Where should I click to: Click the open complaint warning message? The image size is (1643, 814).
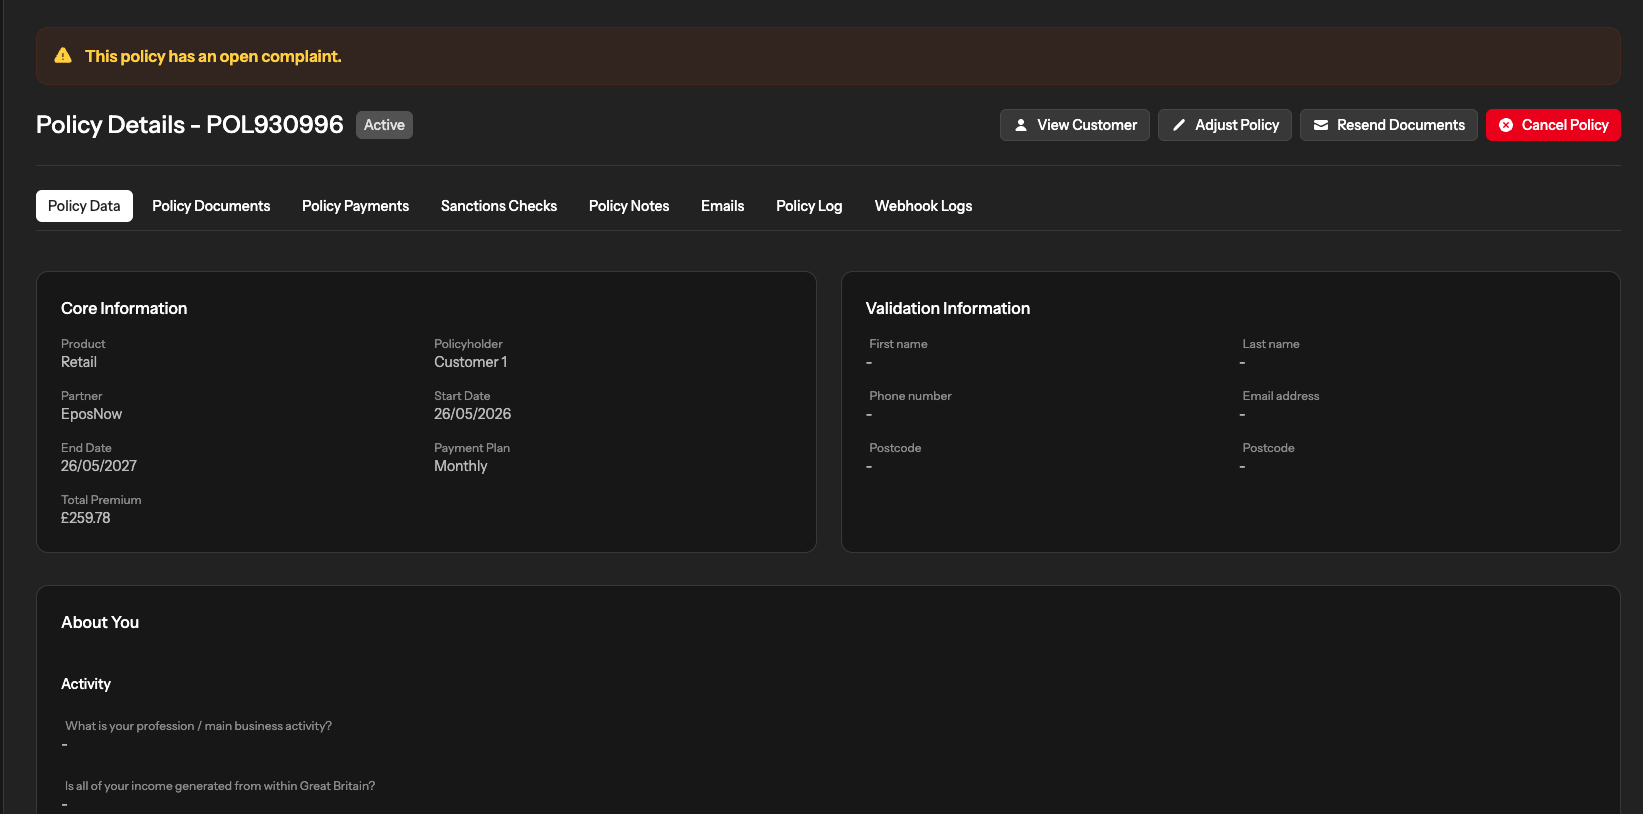pos(213,56)
